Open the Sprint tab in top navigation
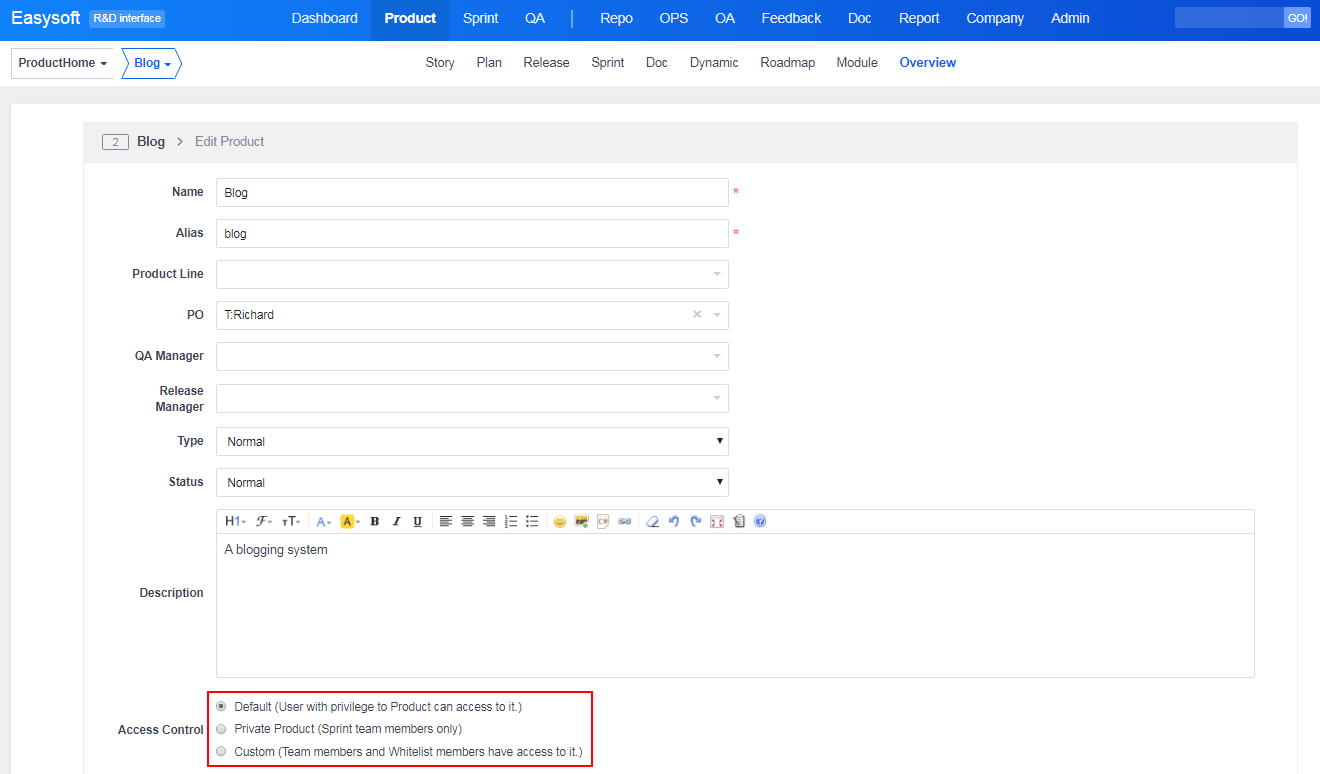This screenshot has height=774, width=1320. tap(480, 18)
